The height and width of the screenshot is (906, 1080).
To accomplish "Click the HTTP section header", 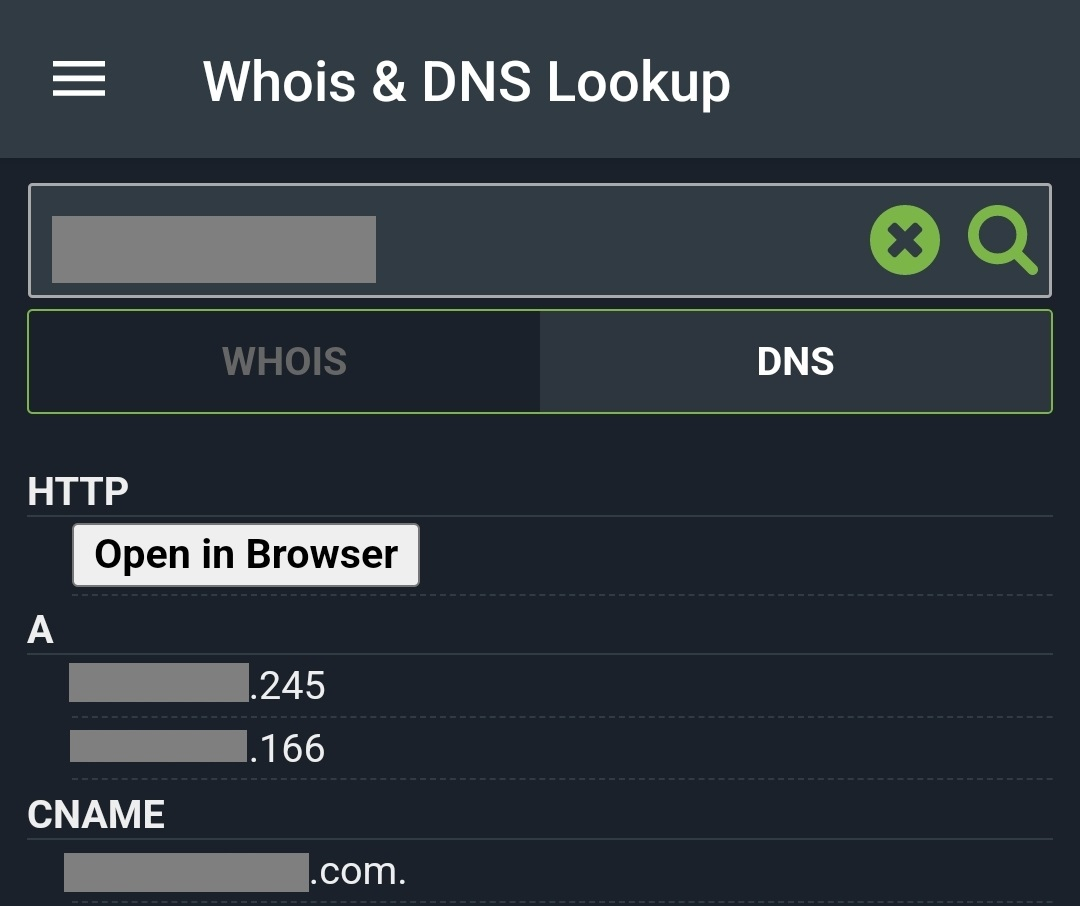I will (x=78, y=491).
